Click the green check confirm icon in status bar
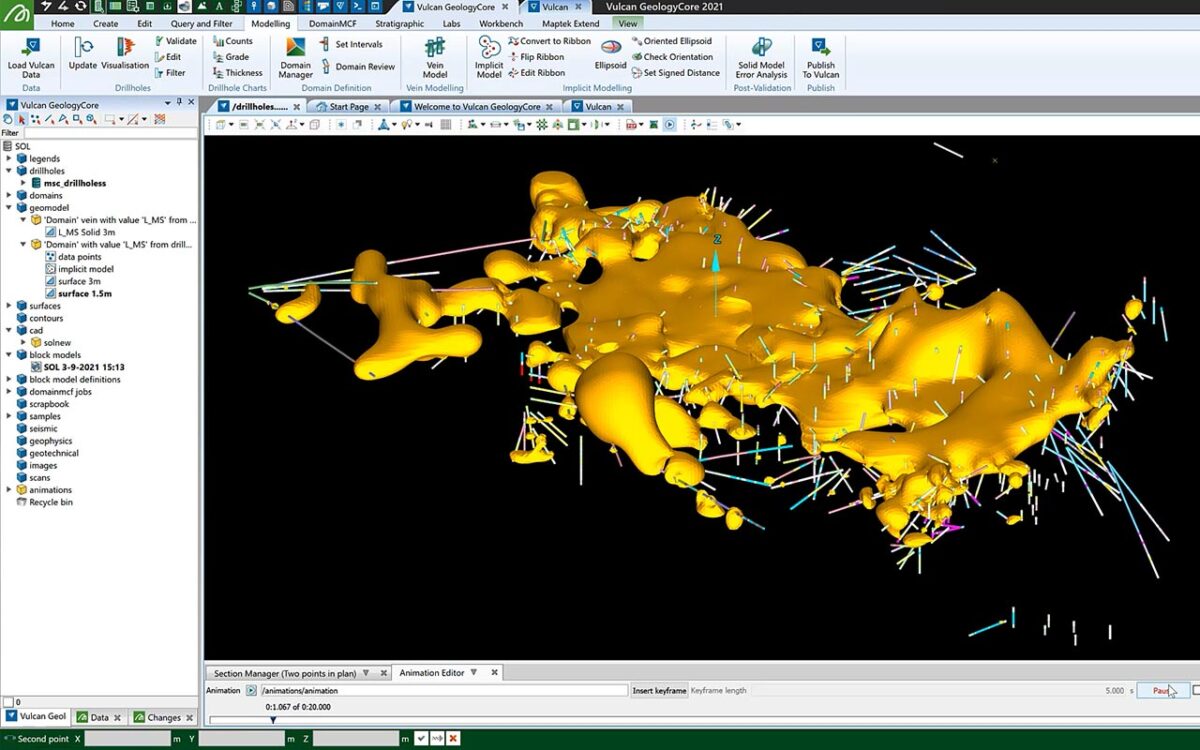The height and width of the screenshot is (750, 1200). 423,738
